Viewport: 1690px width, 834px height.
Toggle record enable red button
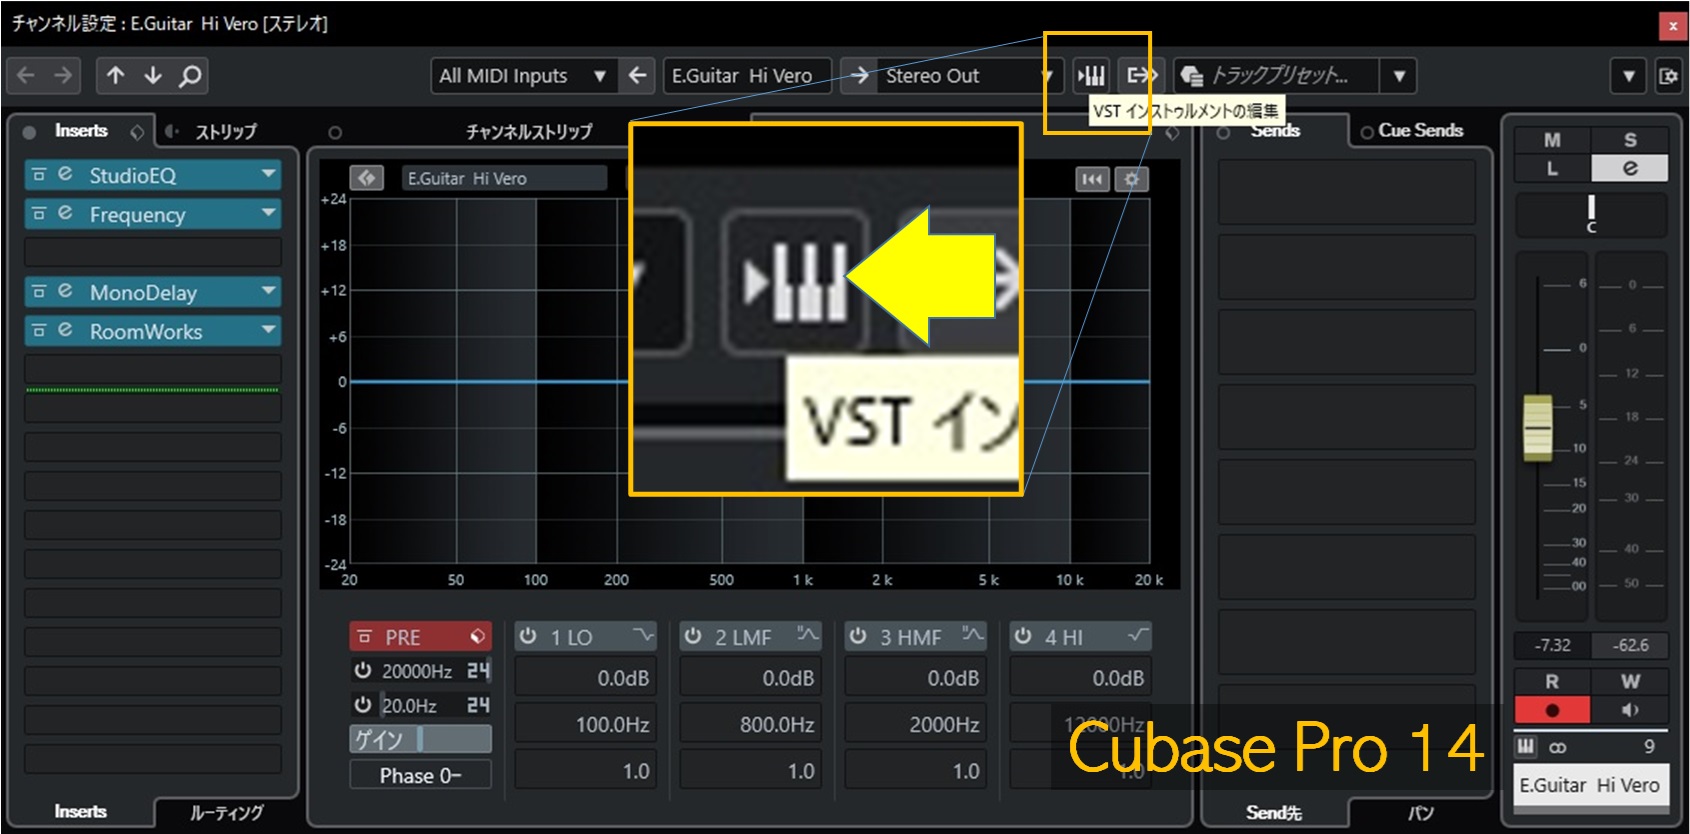[x=1552, y=710]
